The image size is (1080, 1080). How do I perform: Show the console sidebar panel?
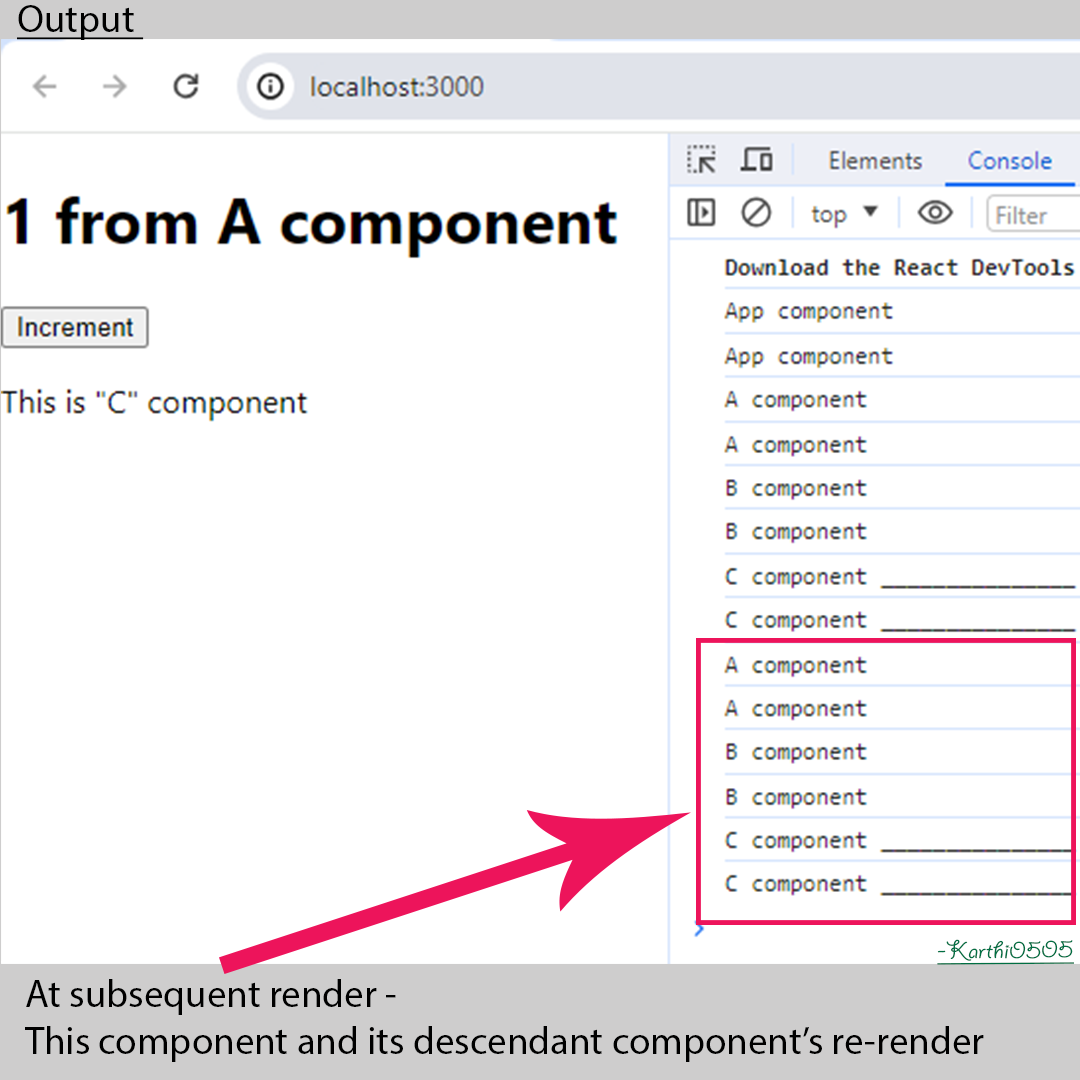click(x=701, y=213)
